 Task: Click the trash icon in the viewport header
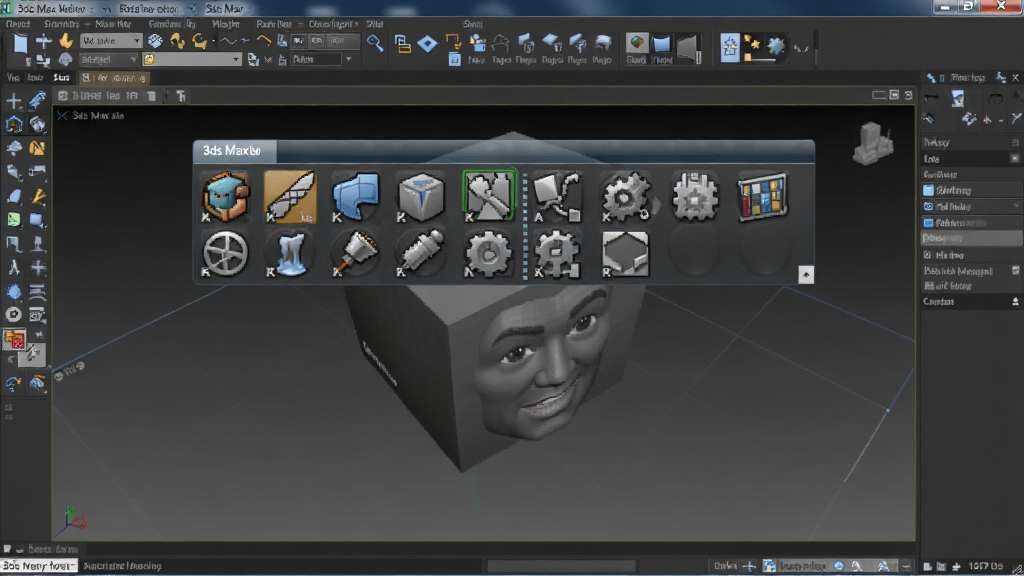pyautogui.click(x=152, y=96)
